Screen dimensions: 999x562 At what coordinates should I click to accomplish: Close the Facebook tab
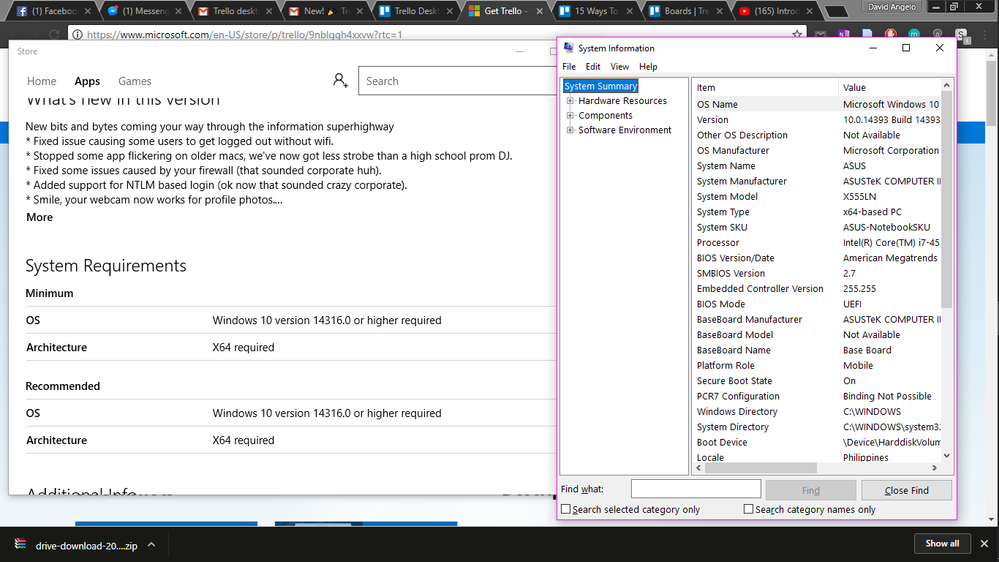point(88,11)
